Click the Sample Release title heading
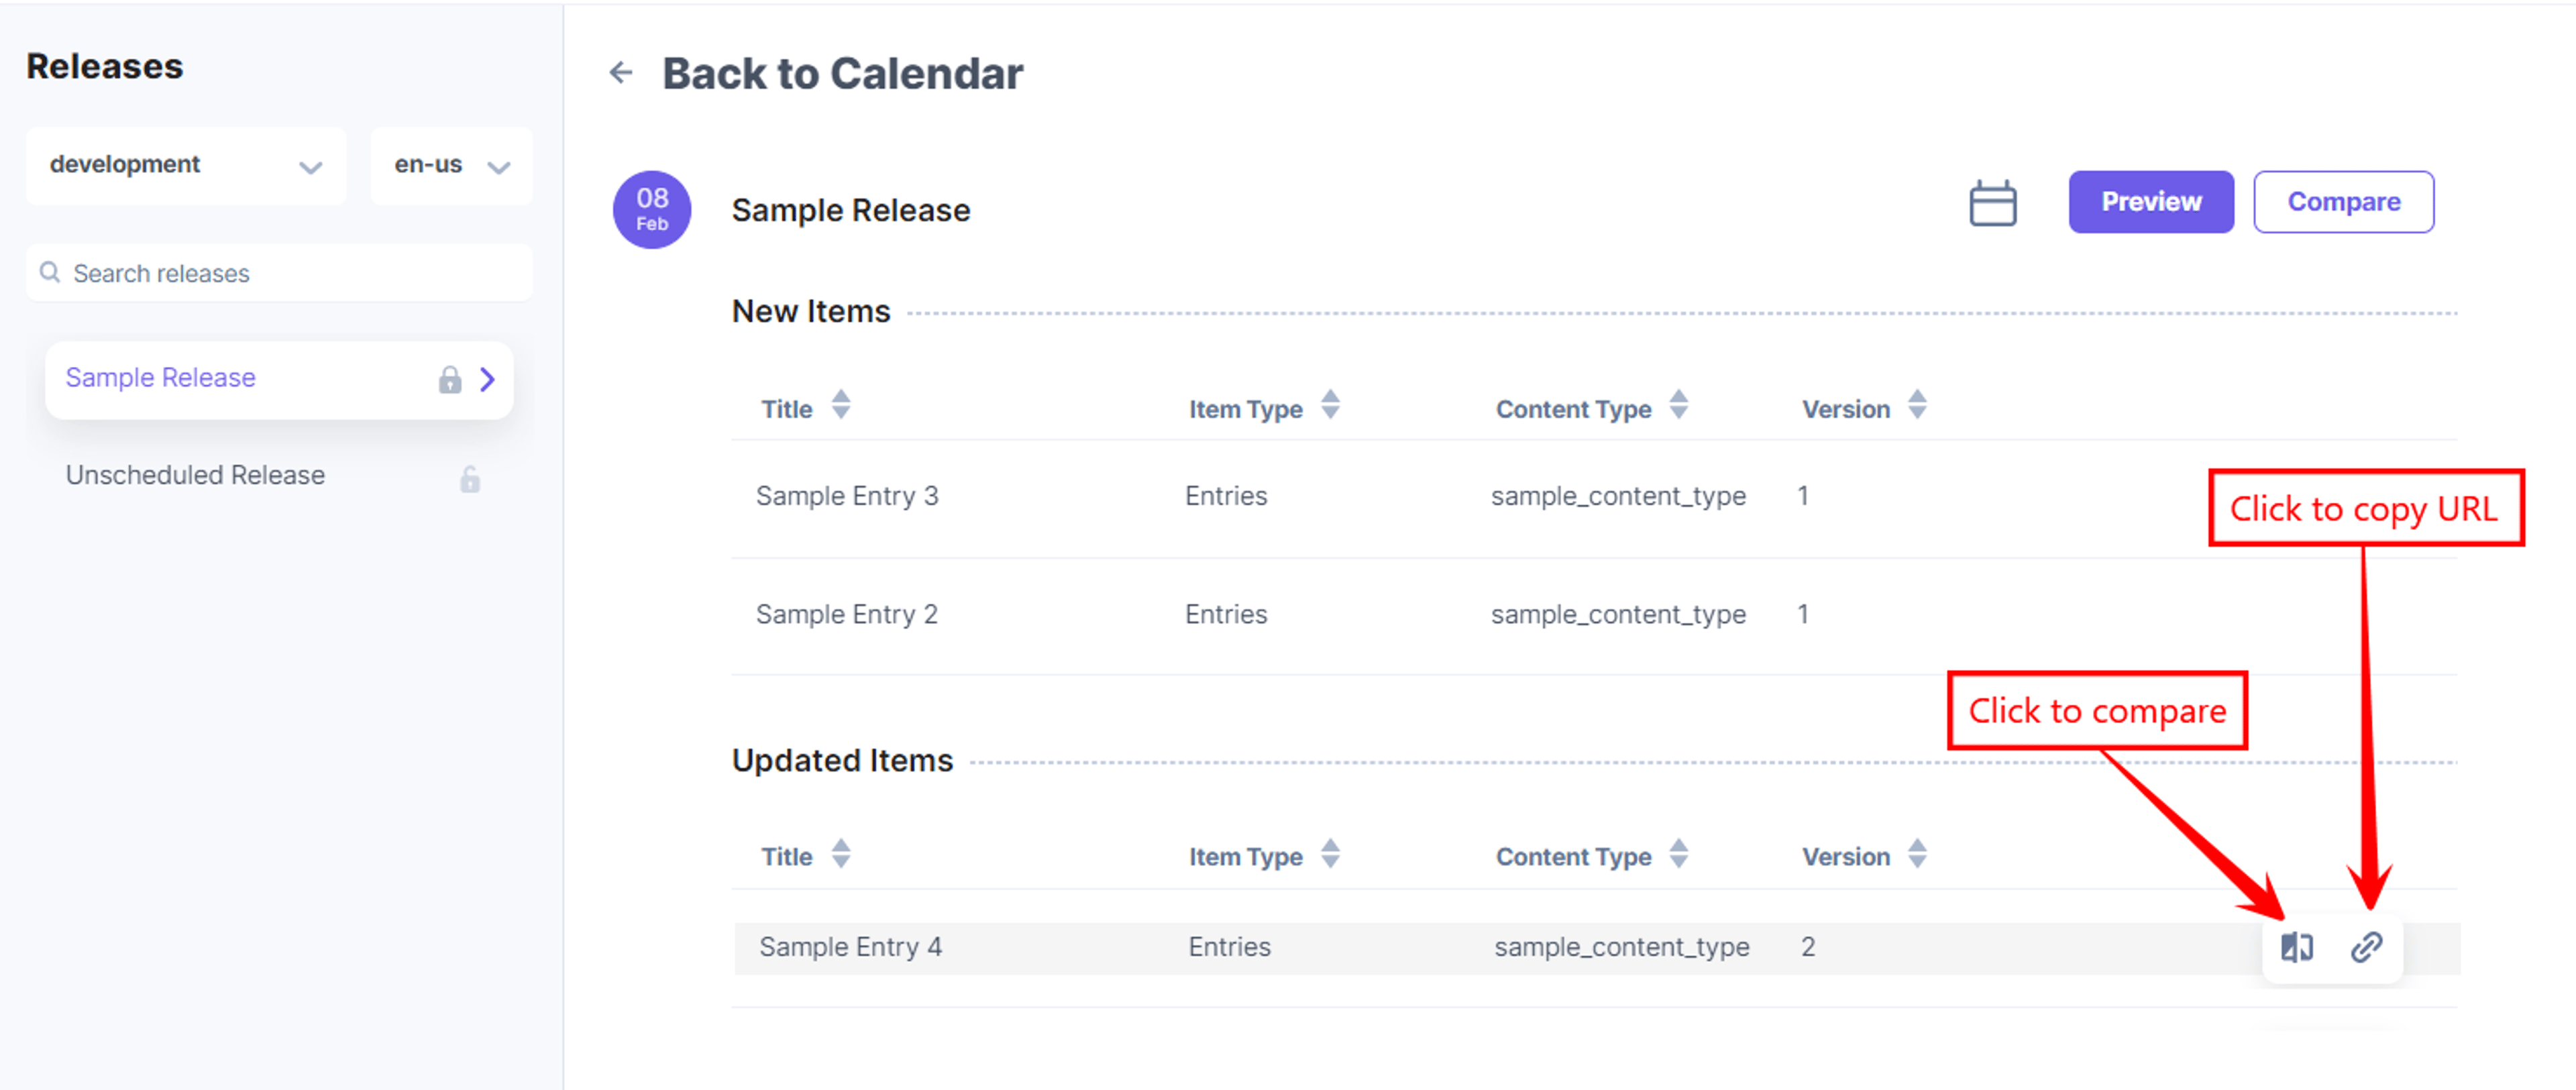2576x1090 pixels. point(850,210)
